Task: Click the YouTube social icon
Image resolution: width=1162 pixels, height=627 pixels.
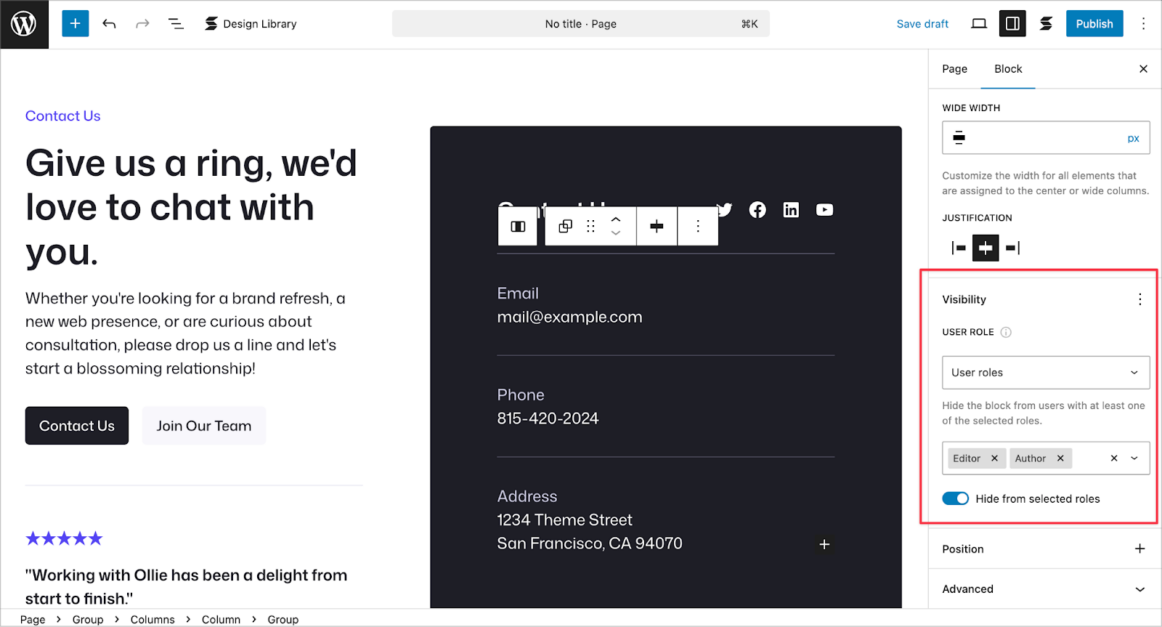Action: coord(824,210)
